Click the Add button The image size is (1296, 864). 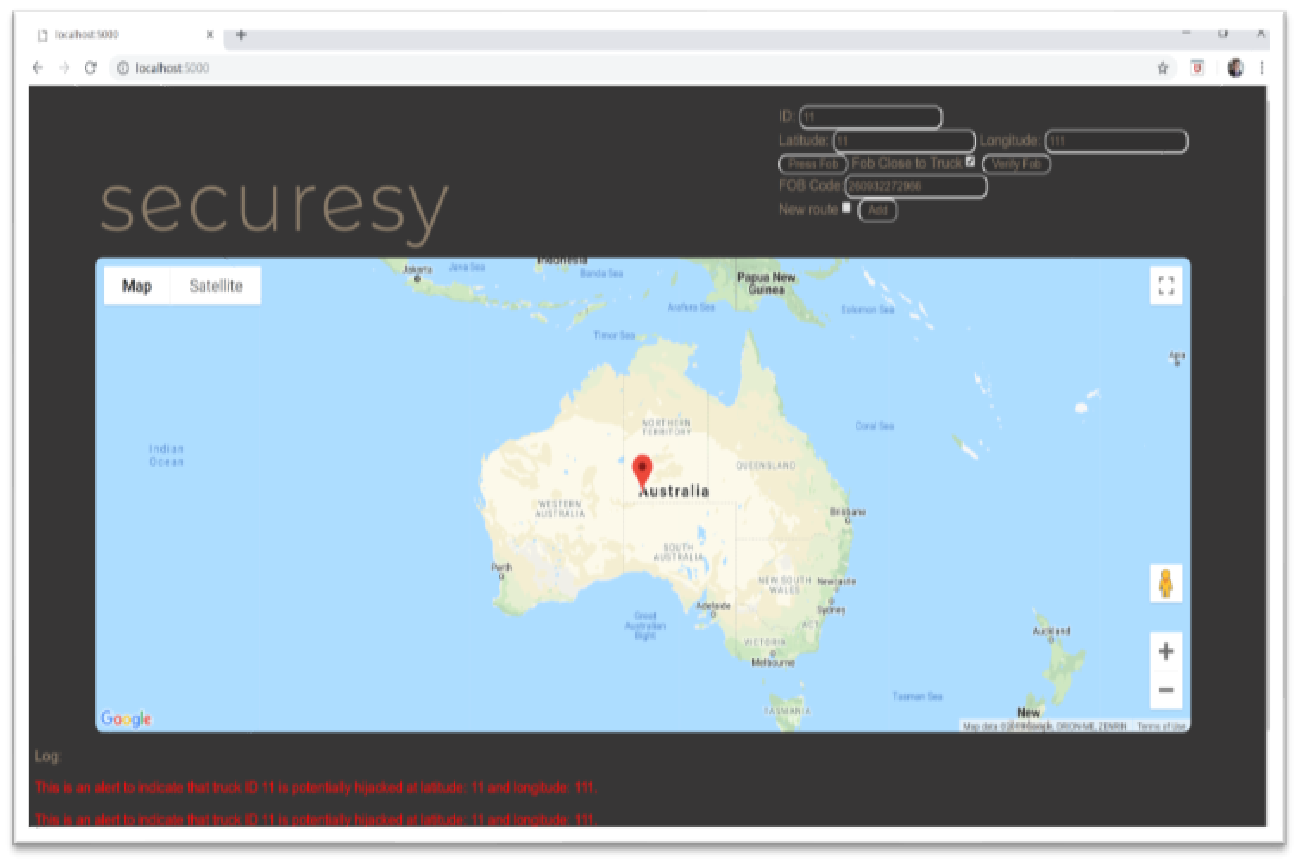(x=878, y=211)
